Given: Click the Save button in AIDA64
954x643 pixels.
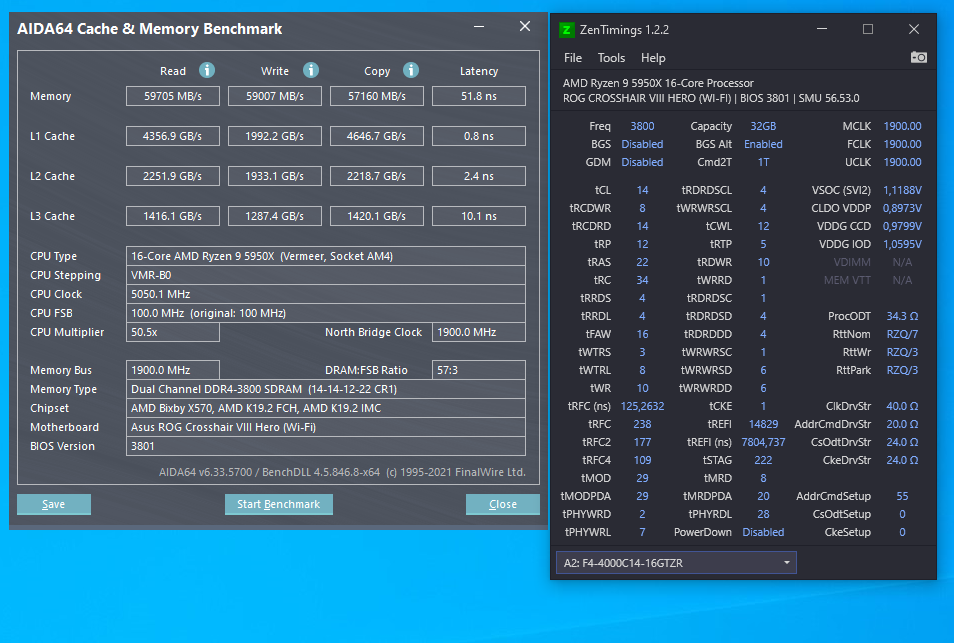Looking at the screenshot, I should (54, 504).
